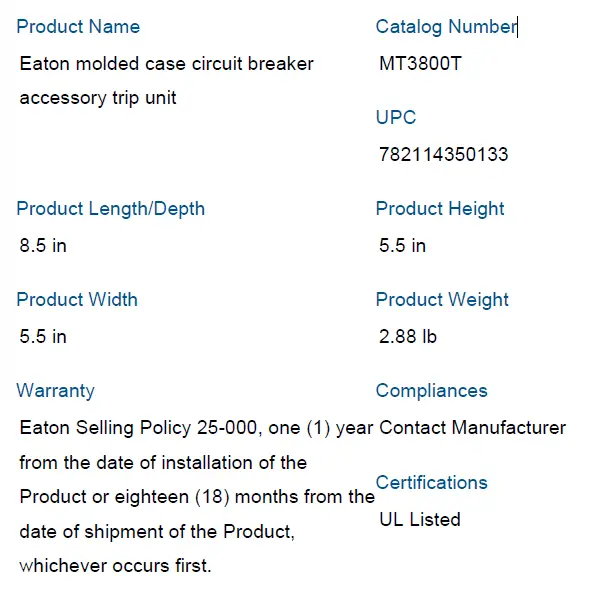Select the 5.5 in value under Product Width
606x599 pixels.
43,337
